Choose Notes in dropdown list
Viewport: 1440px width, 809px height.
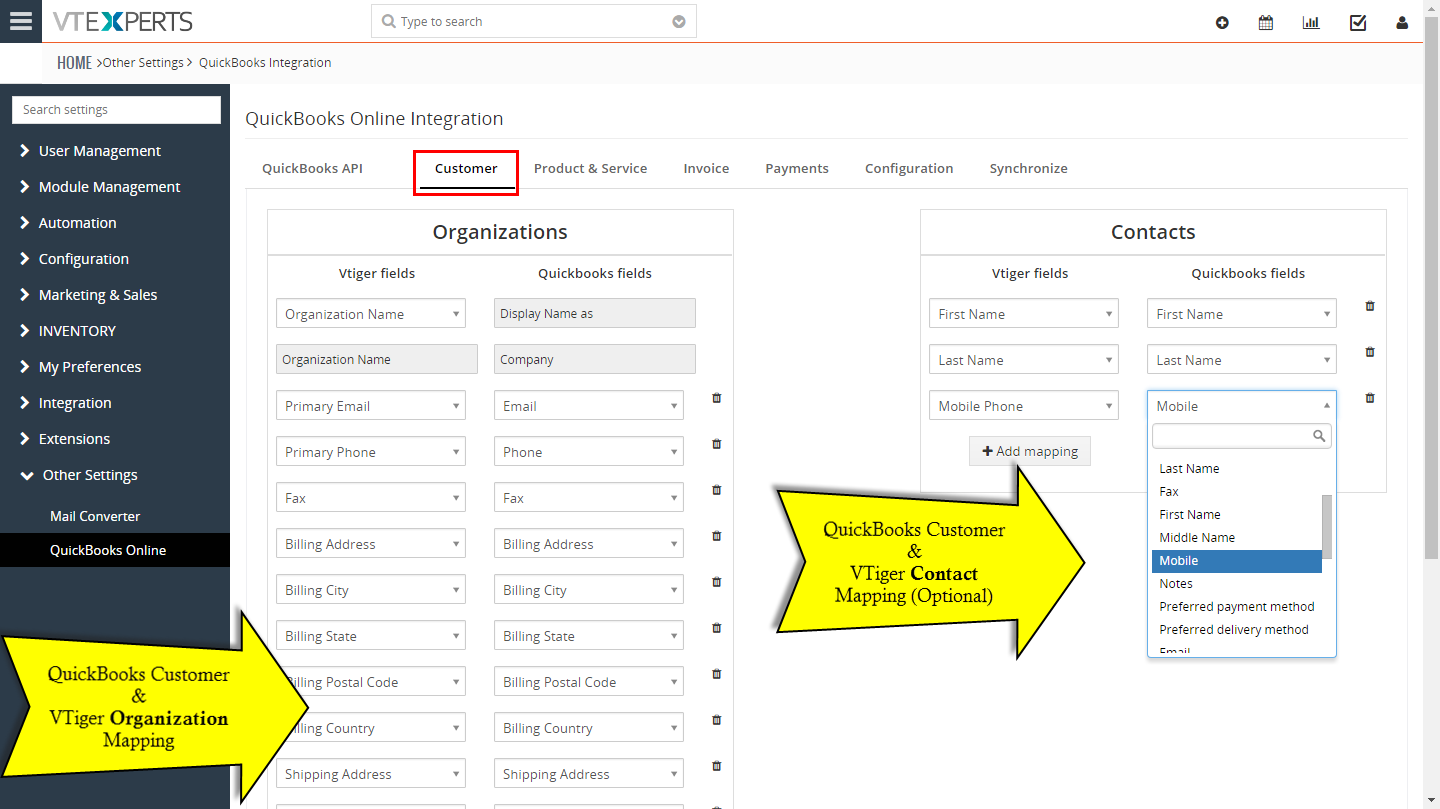pyautogui.click(x=1237, y=583)
